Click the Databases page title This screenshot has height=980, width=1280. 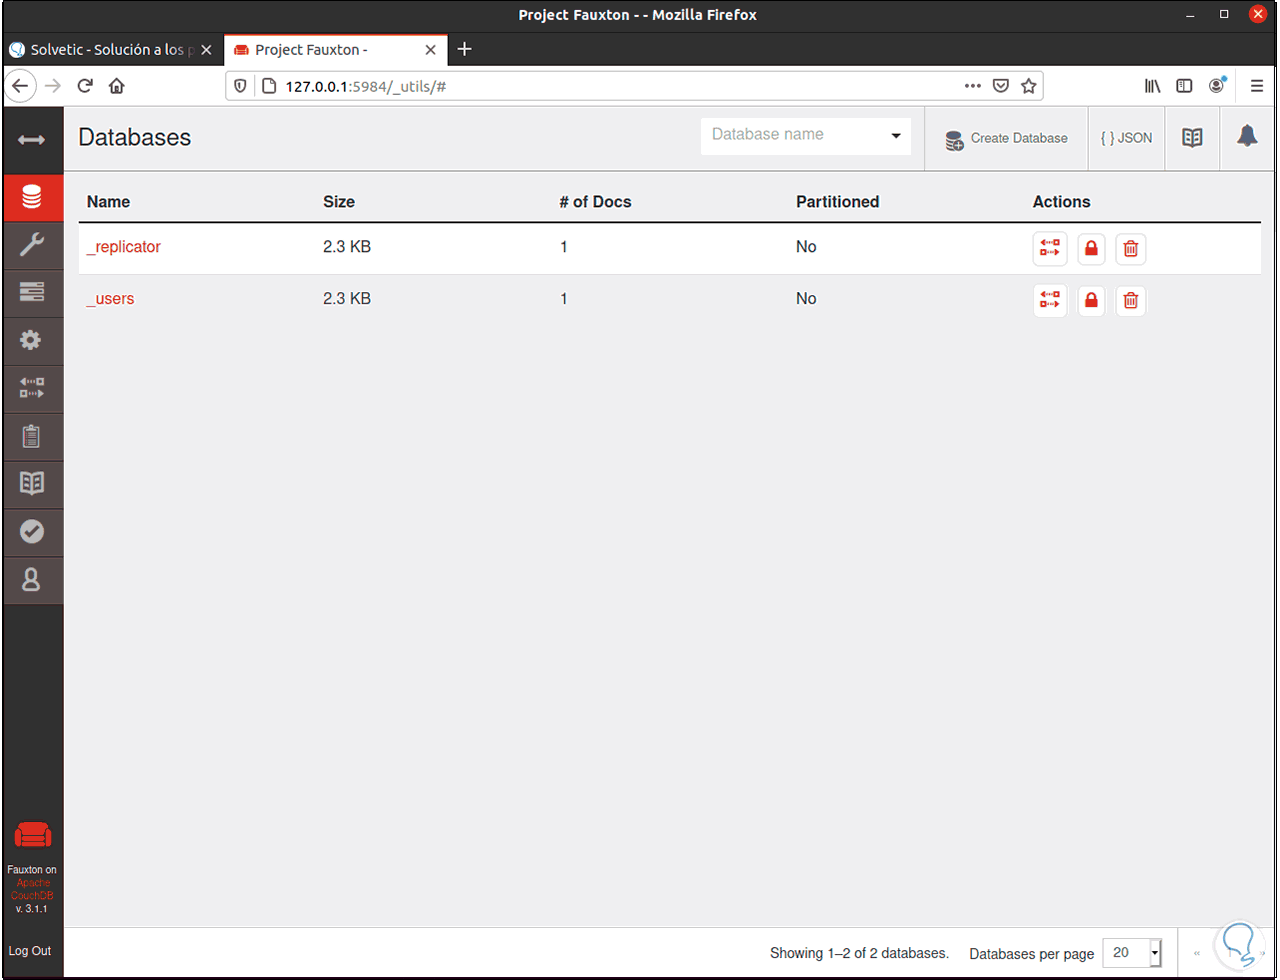point(135,138)
